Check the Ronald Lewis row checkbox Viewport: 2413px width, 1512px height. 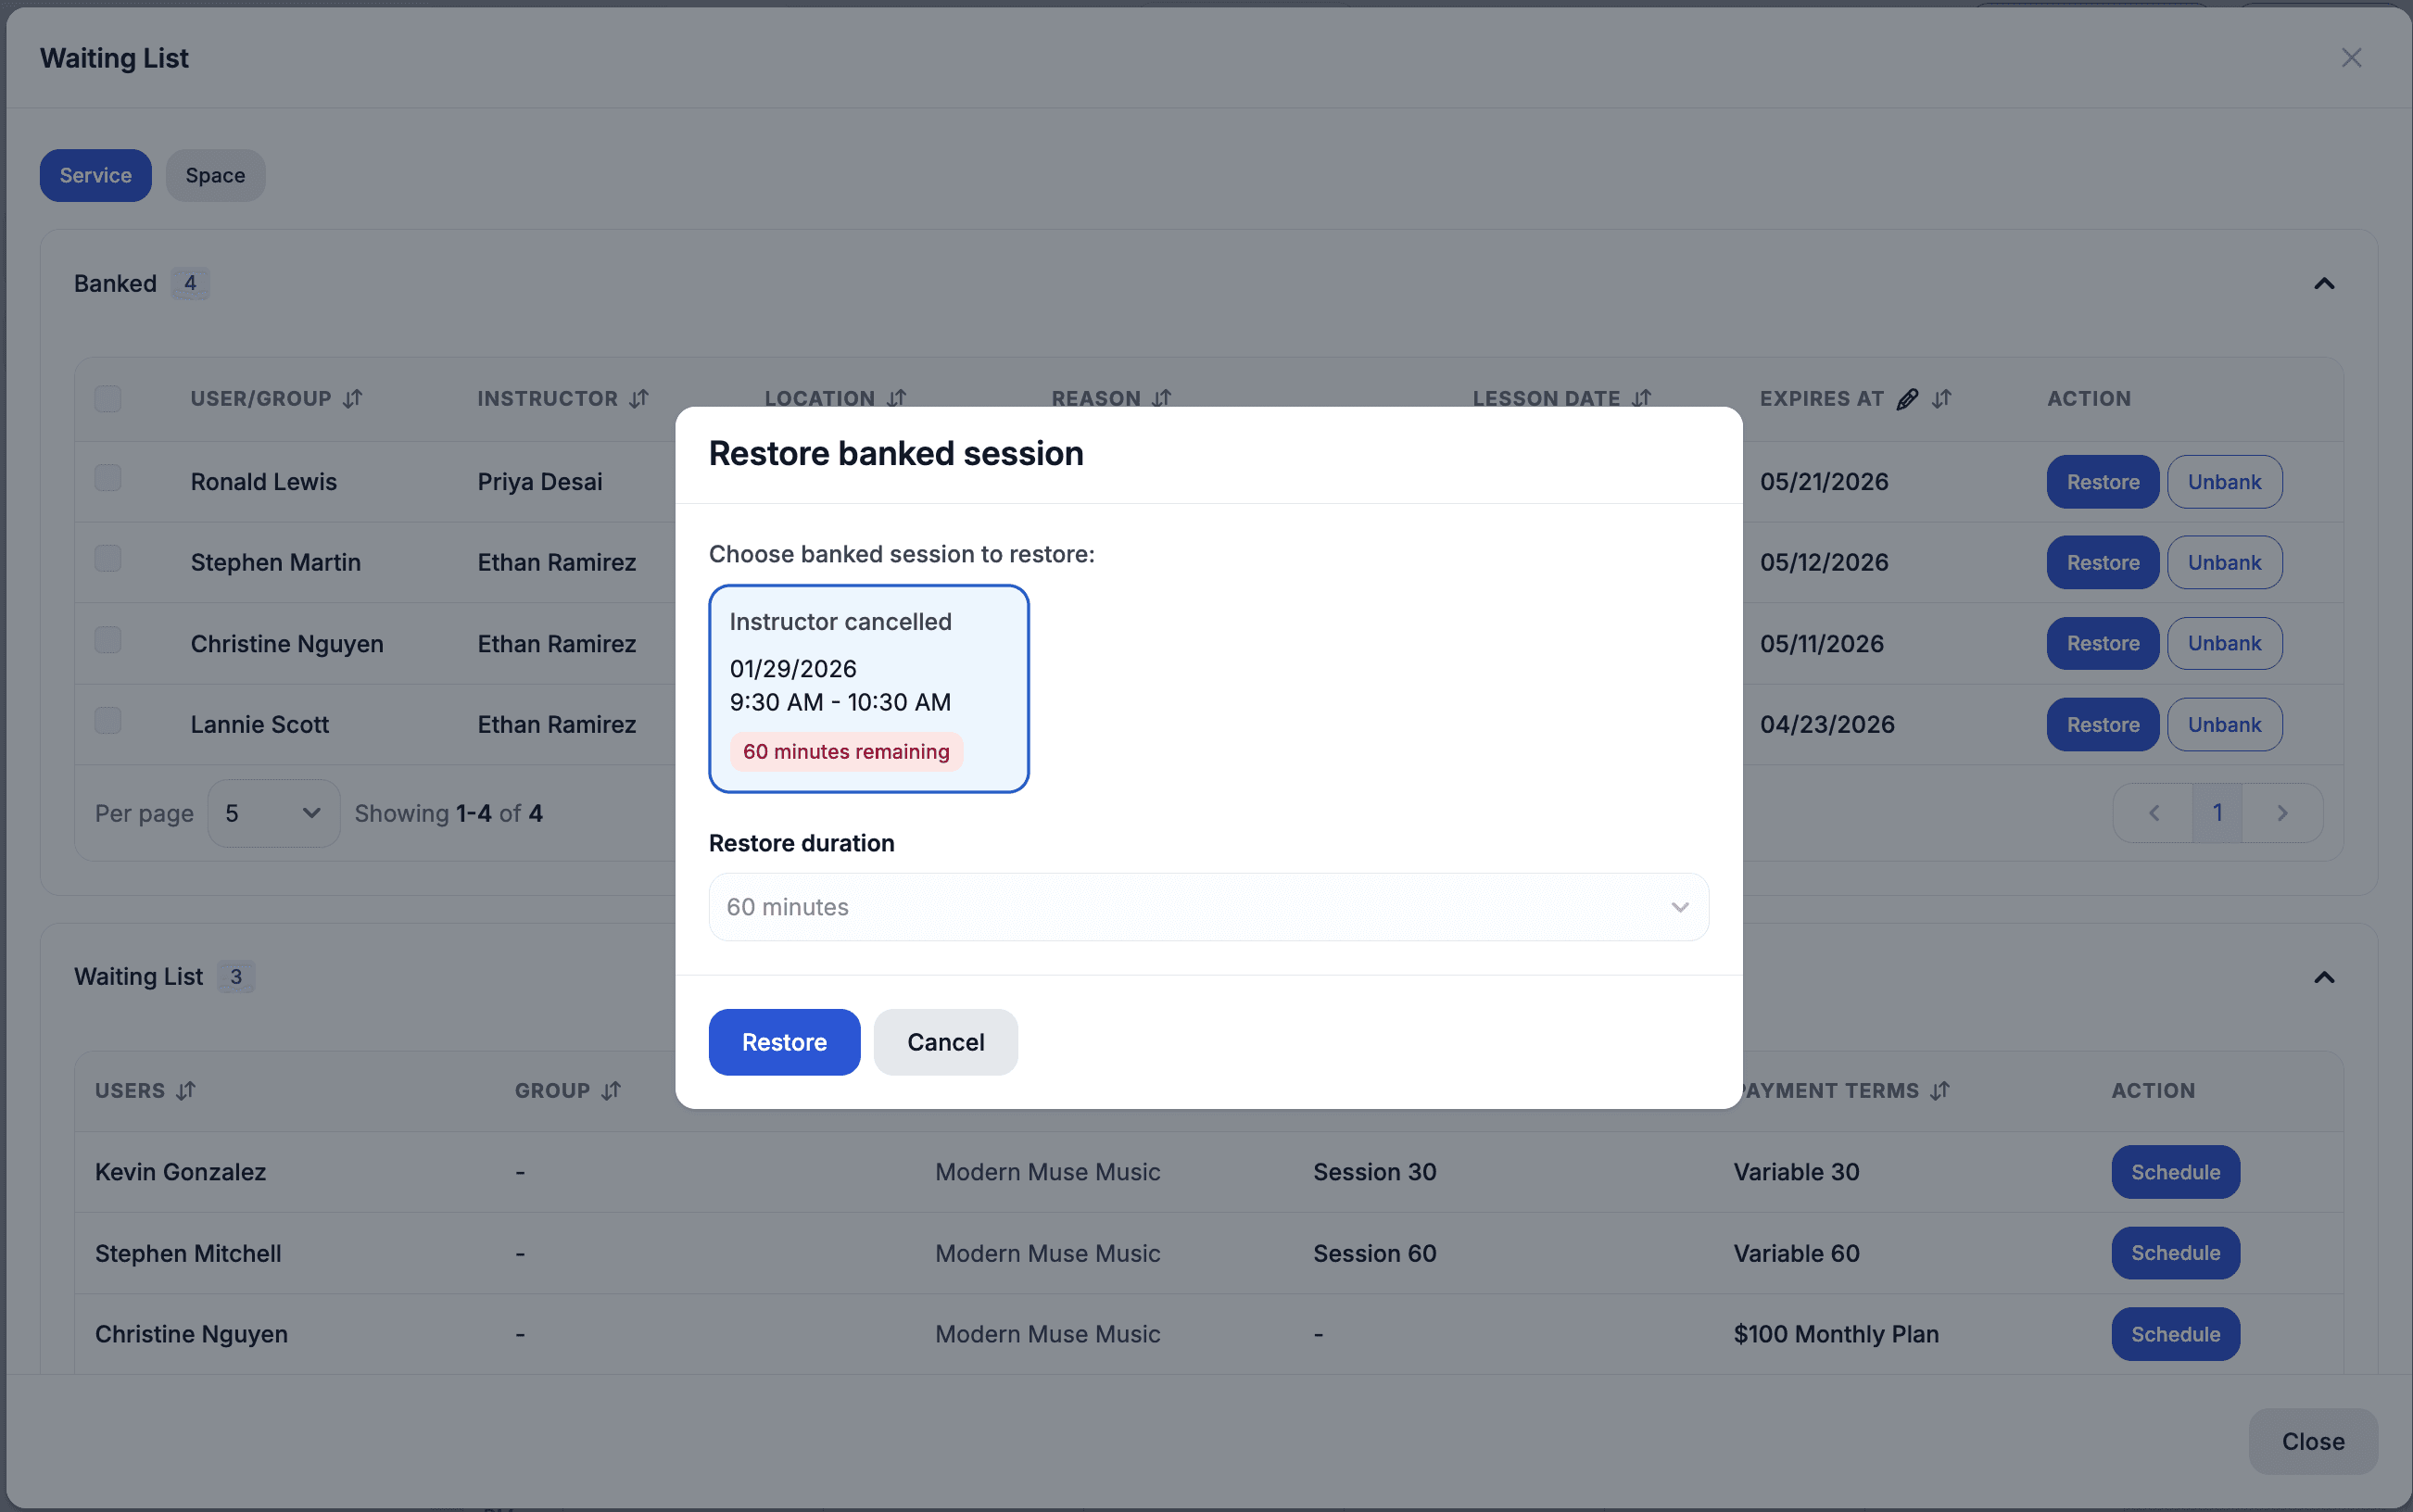[x=108, y=478]
